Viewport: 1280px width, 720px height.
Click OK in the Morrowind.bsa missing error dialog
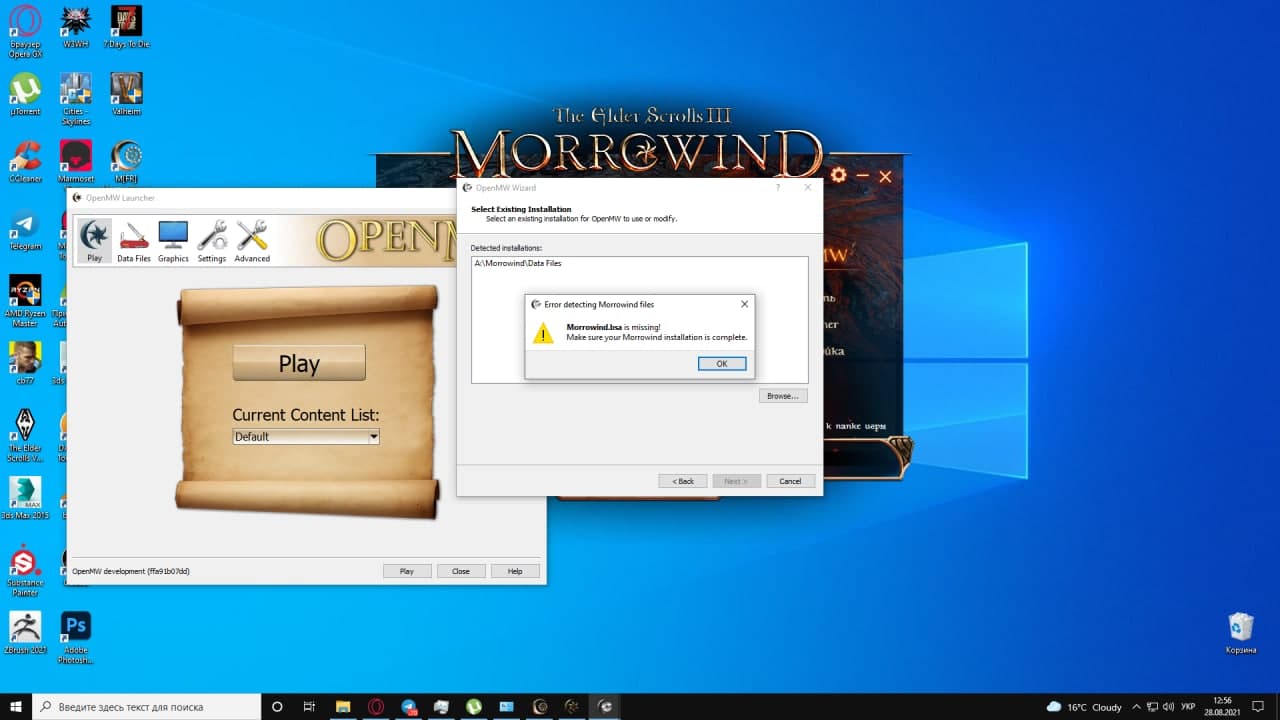click(722, 364)
